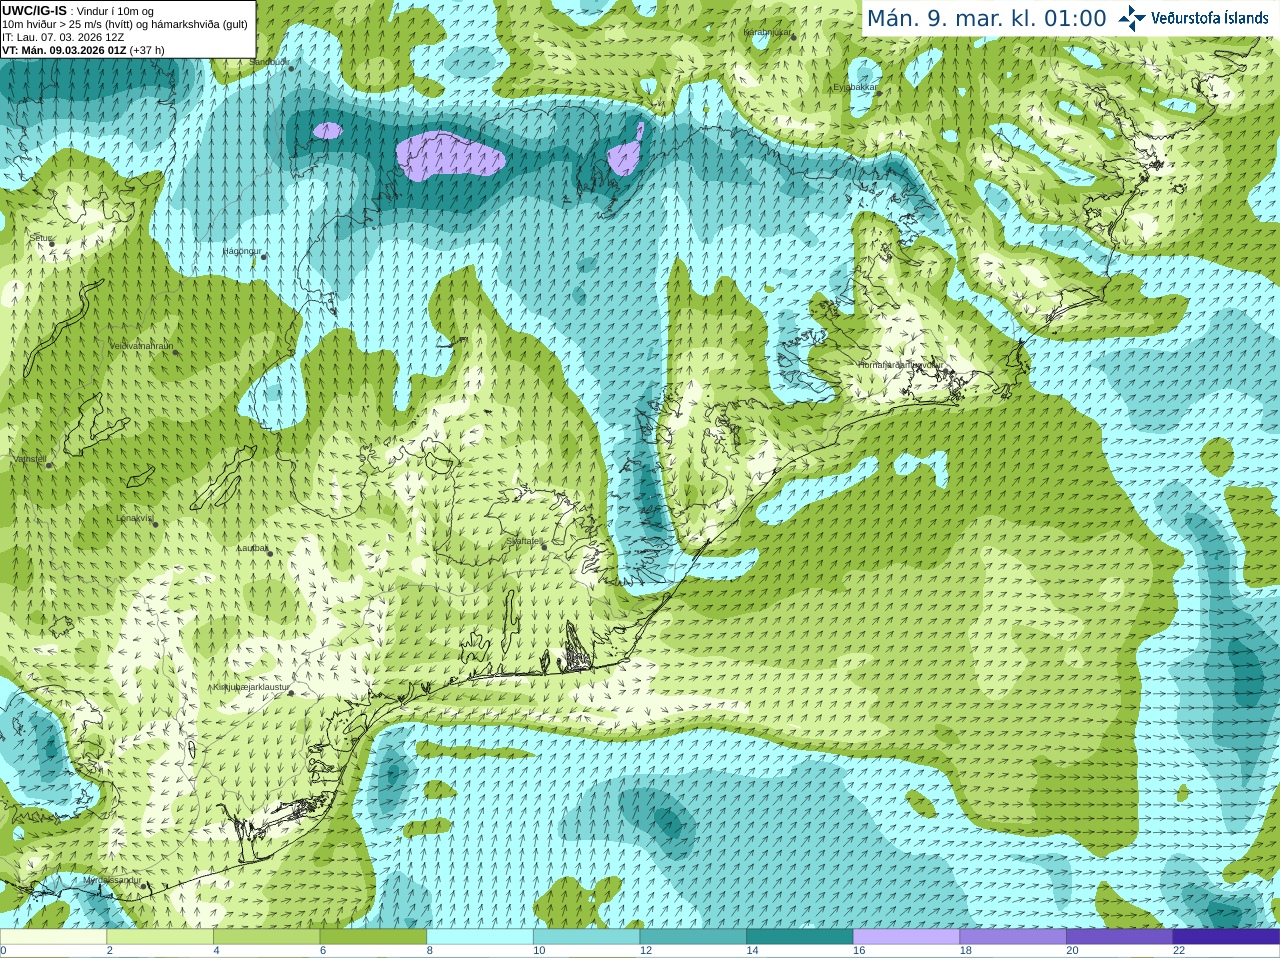Click the Hornafjarðarflugvöllur station label

(x=900, y=365)
